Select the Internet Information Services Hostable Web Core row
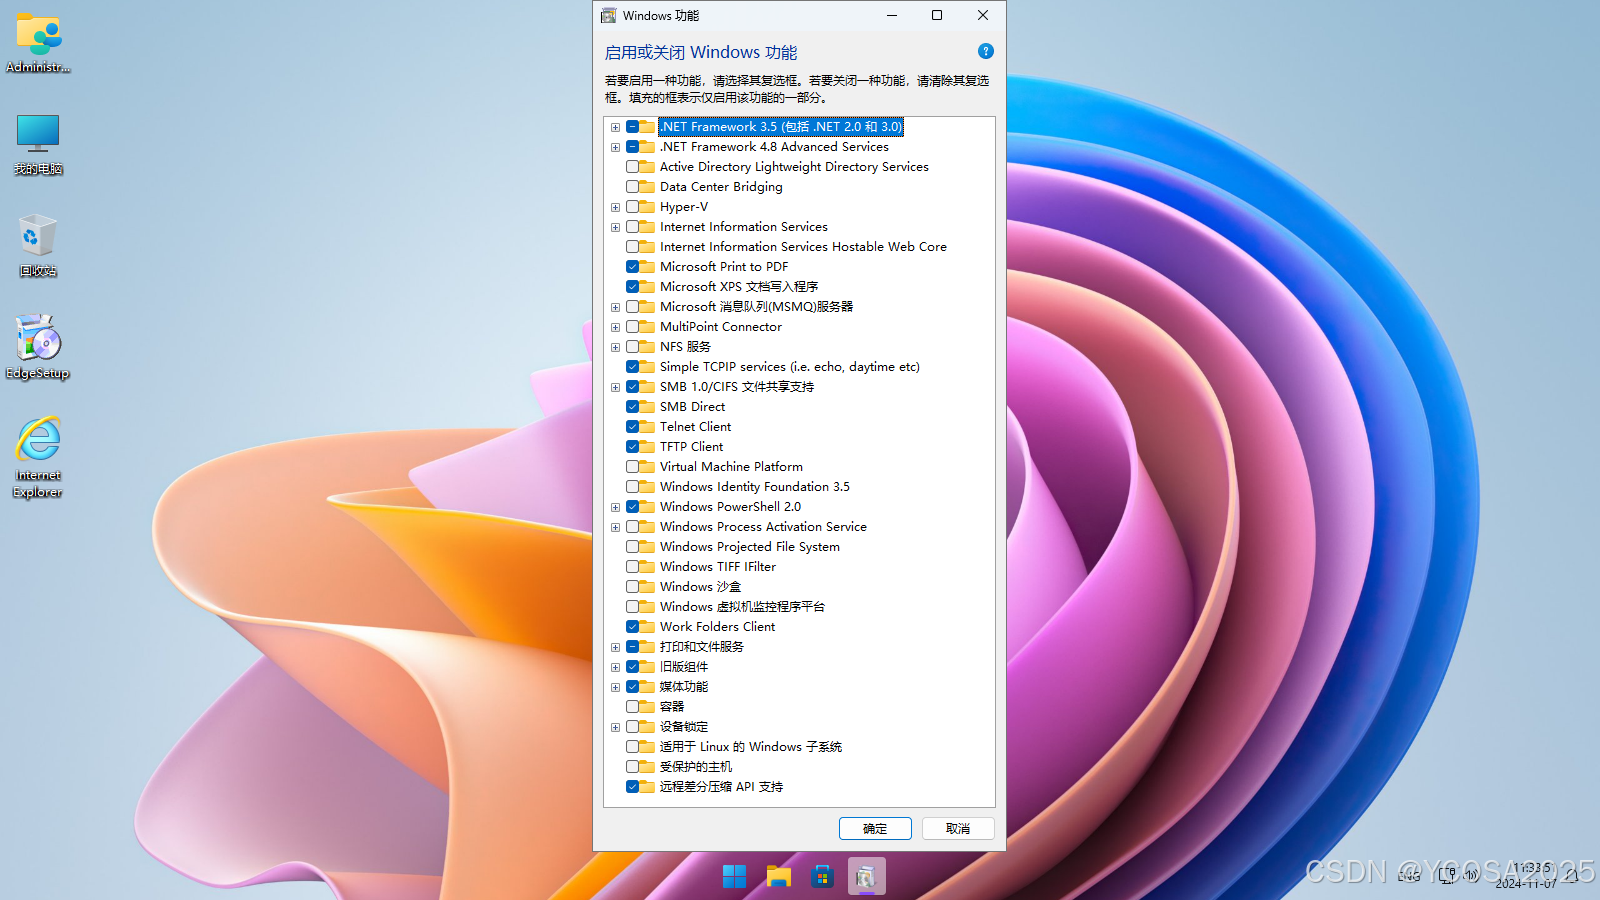 803,247
